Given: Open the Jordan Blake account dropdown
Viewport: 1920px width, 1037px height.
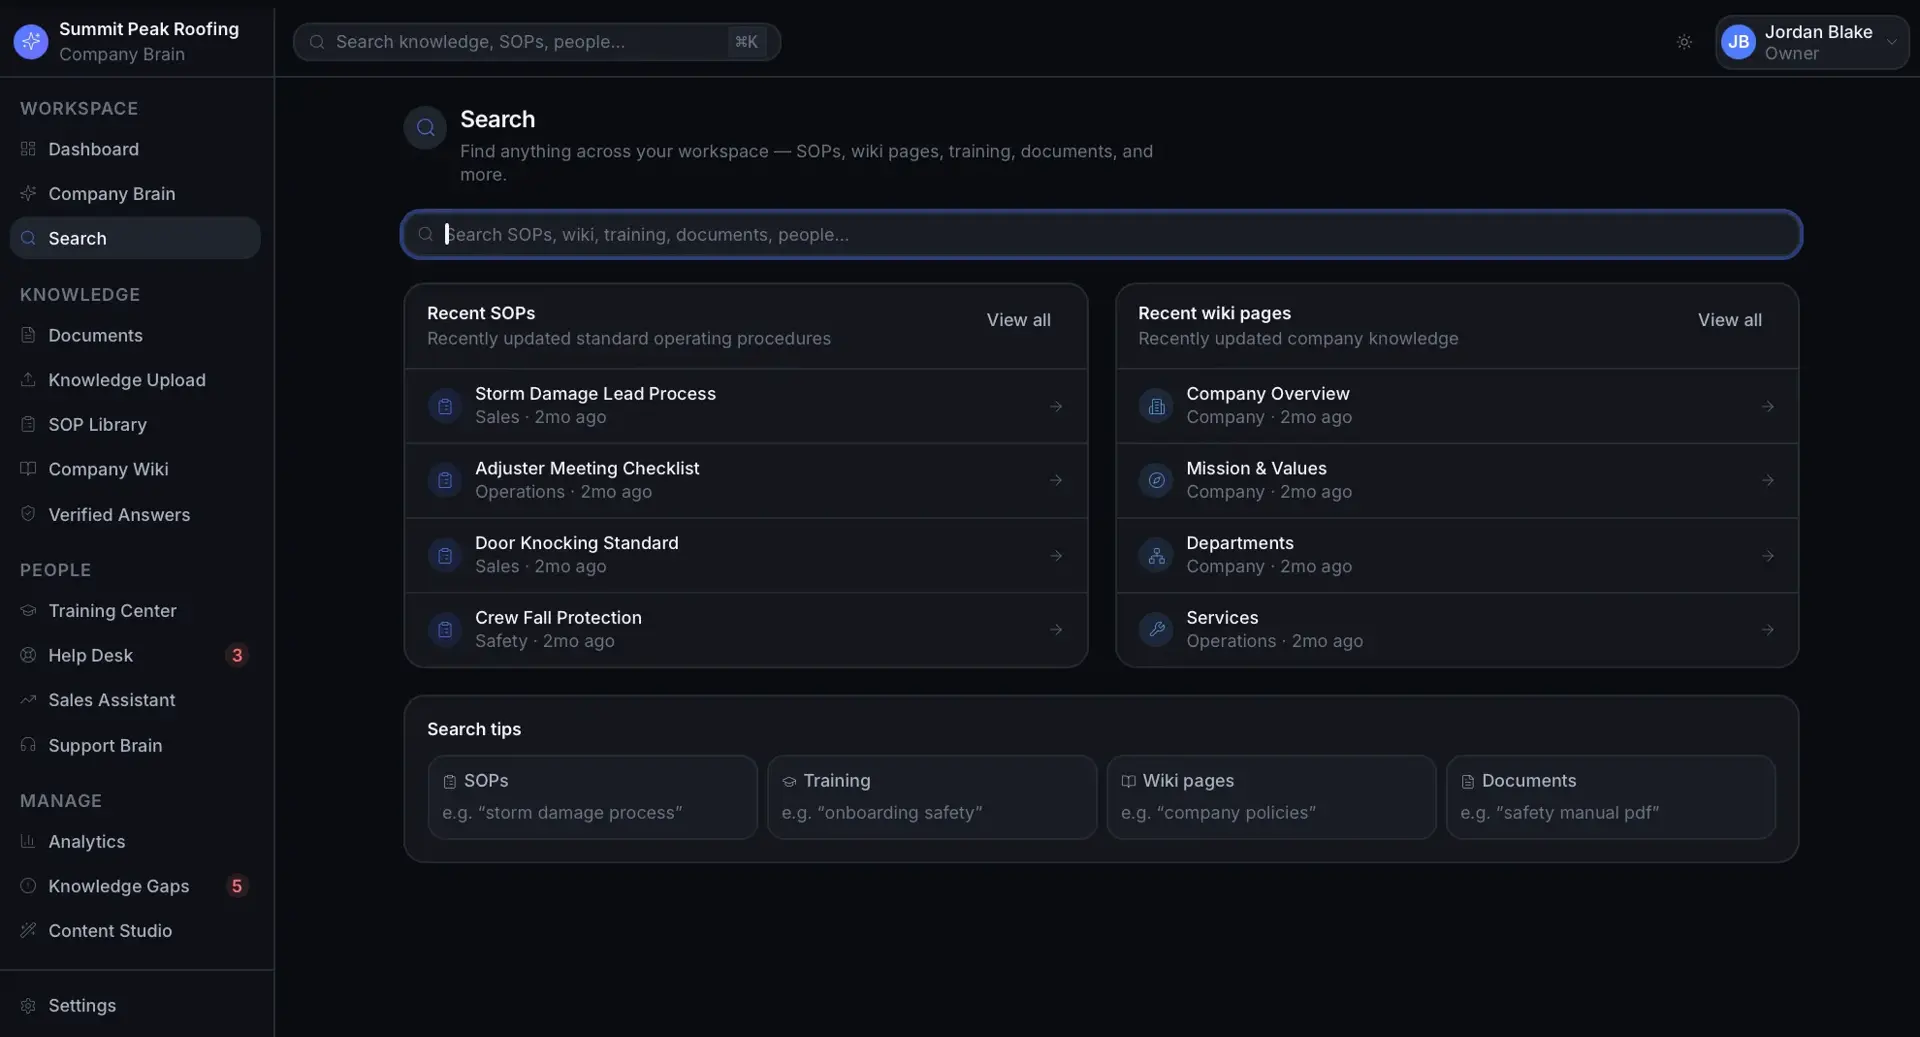Looking at the screenshot, I should click(1812, 42).
